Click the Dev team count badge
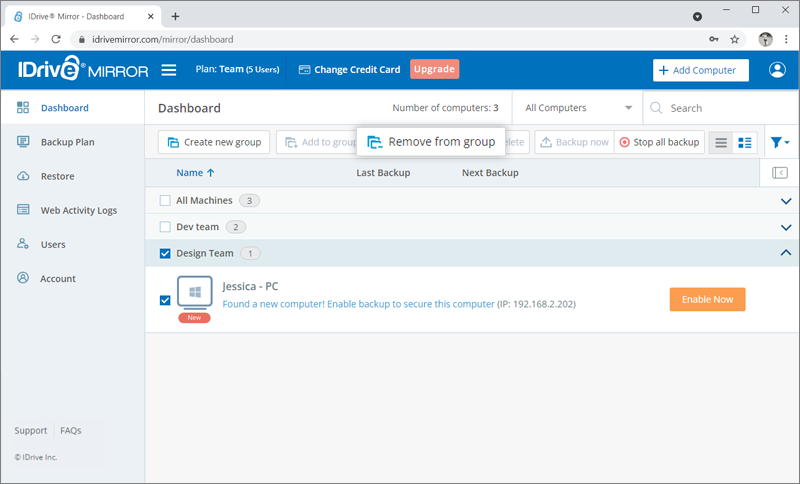 pos(236,227)
